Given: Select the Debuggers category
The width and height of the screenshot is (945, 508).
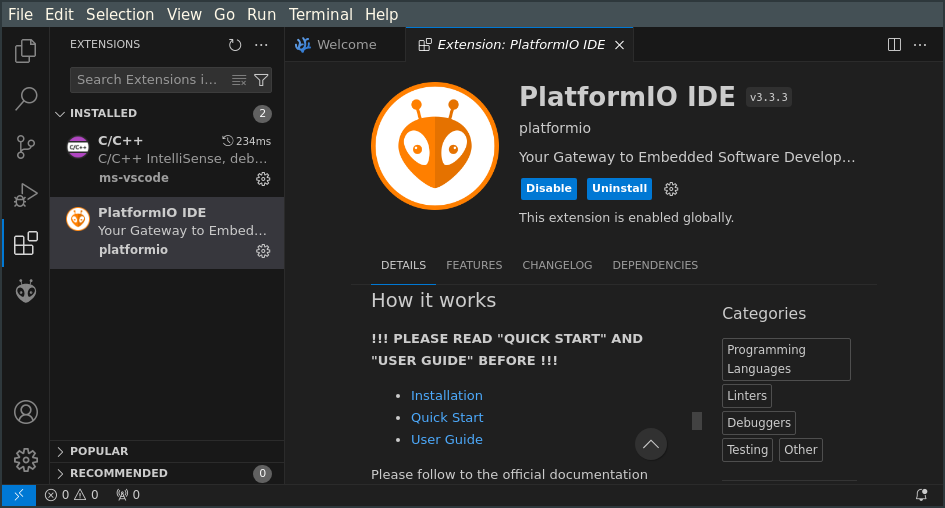Looking at the screenshot, I should coord(759,423).
